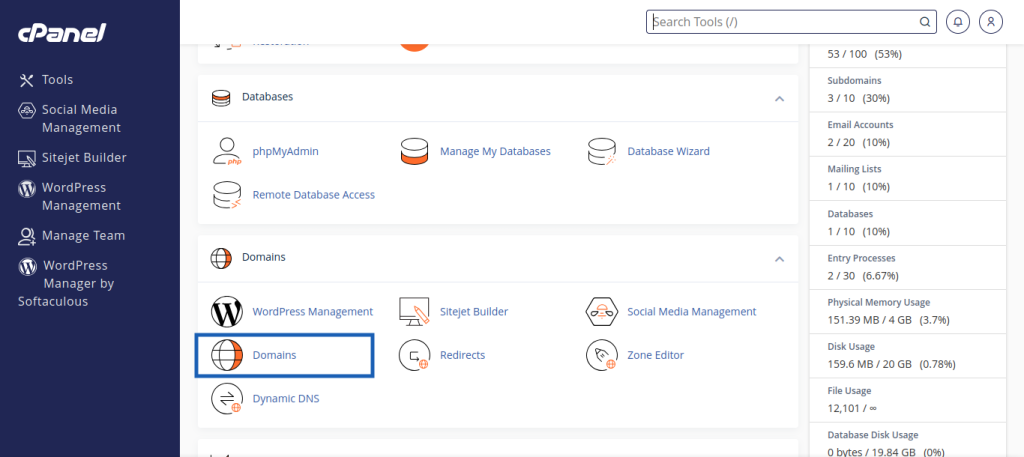
Task: Click the 12,101 / ∞ file usage value
Action: click(852, 408)
